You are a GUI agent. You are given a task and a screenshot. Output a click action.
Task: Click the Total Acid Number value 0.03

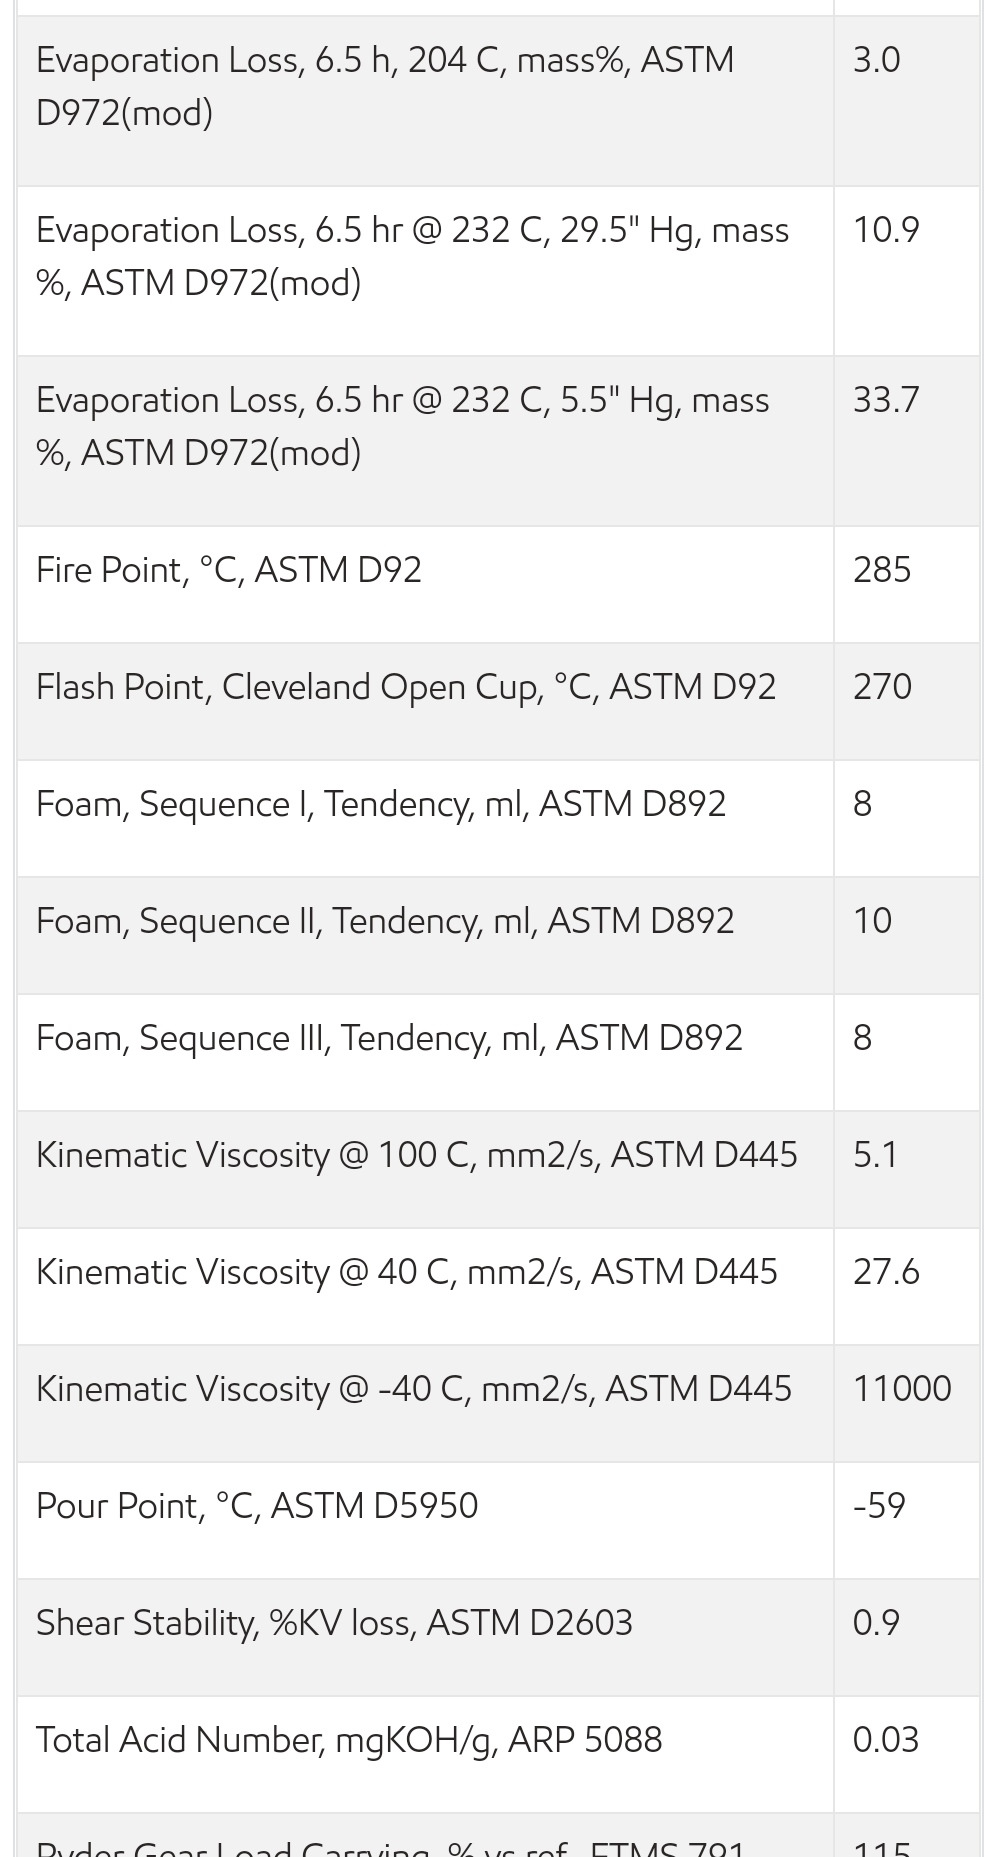pos(885,1740)
